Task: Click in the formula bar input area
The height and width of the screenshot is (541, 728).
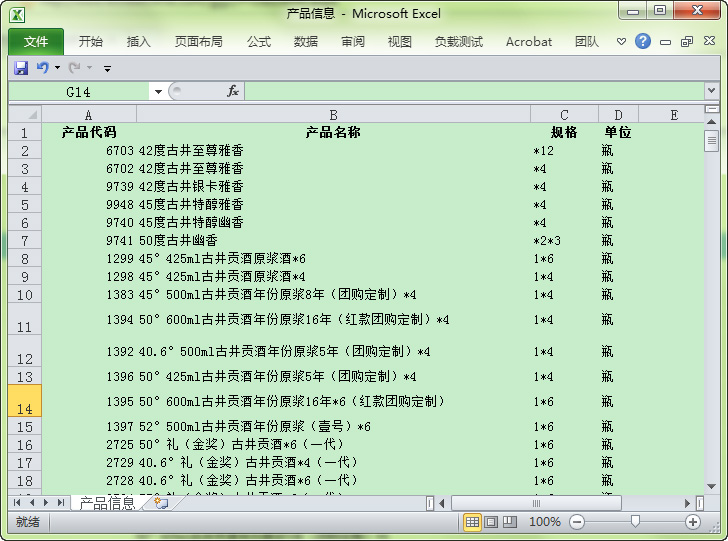Action: [x=474, y=91]
